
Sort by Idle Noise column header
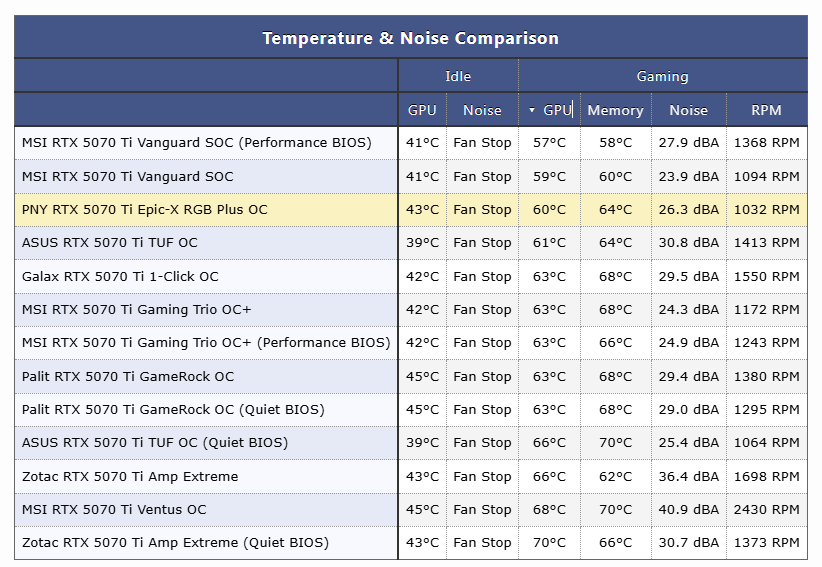482,110
